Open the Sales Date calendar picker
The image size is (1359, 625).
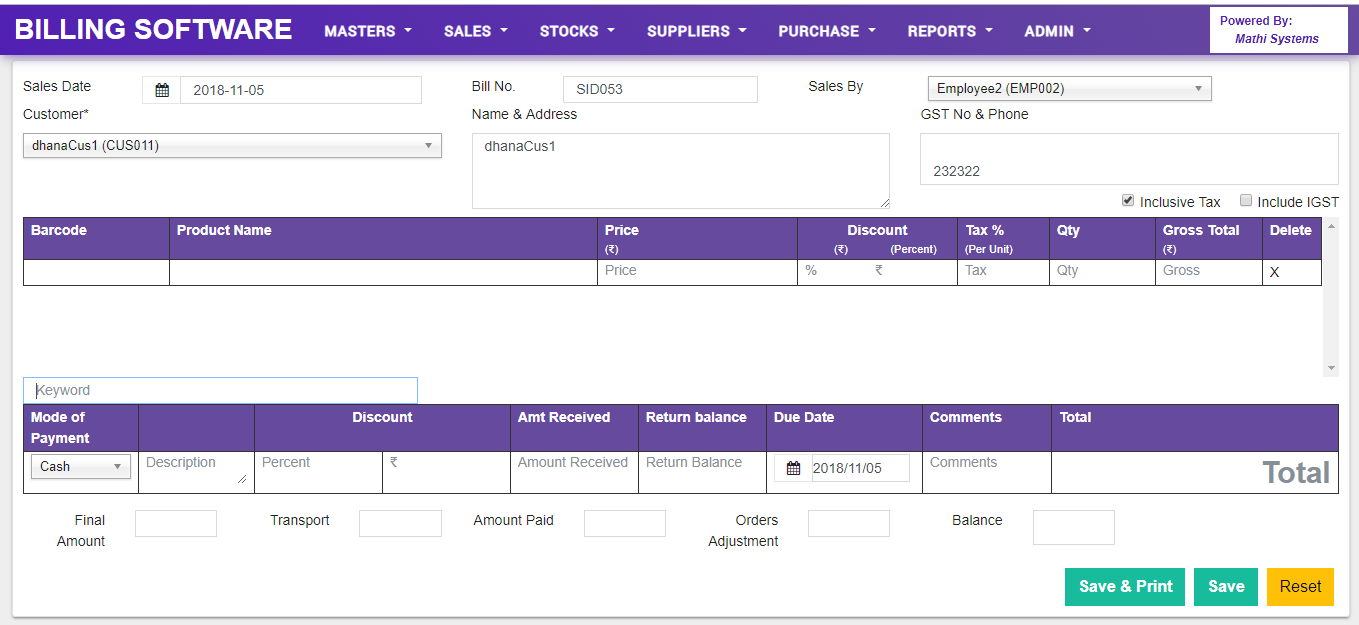coord(160,90)
